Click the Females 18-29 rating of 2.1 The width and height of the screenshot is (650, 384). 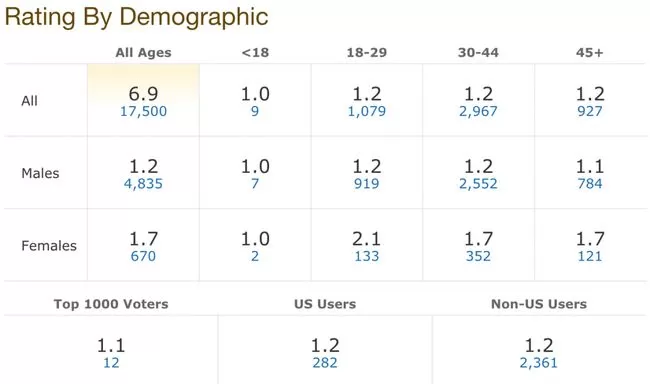pos(367,239)
